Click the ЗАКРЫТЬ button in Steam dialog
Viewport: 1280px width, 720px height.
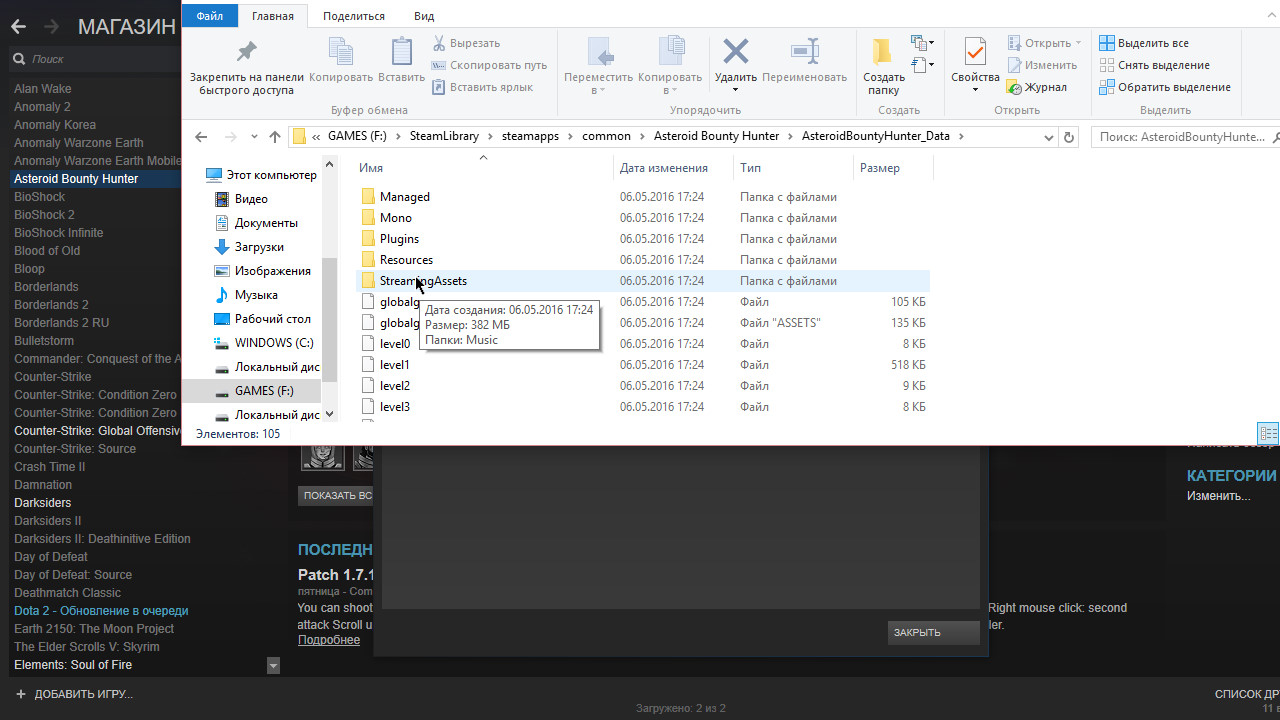[x=932, y=633]
